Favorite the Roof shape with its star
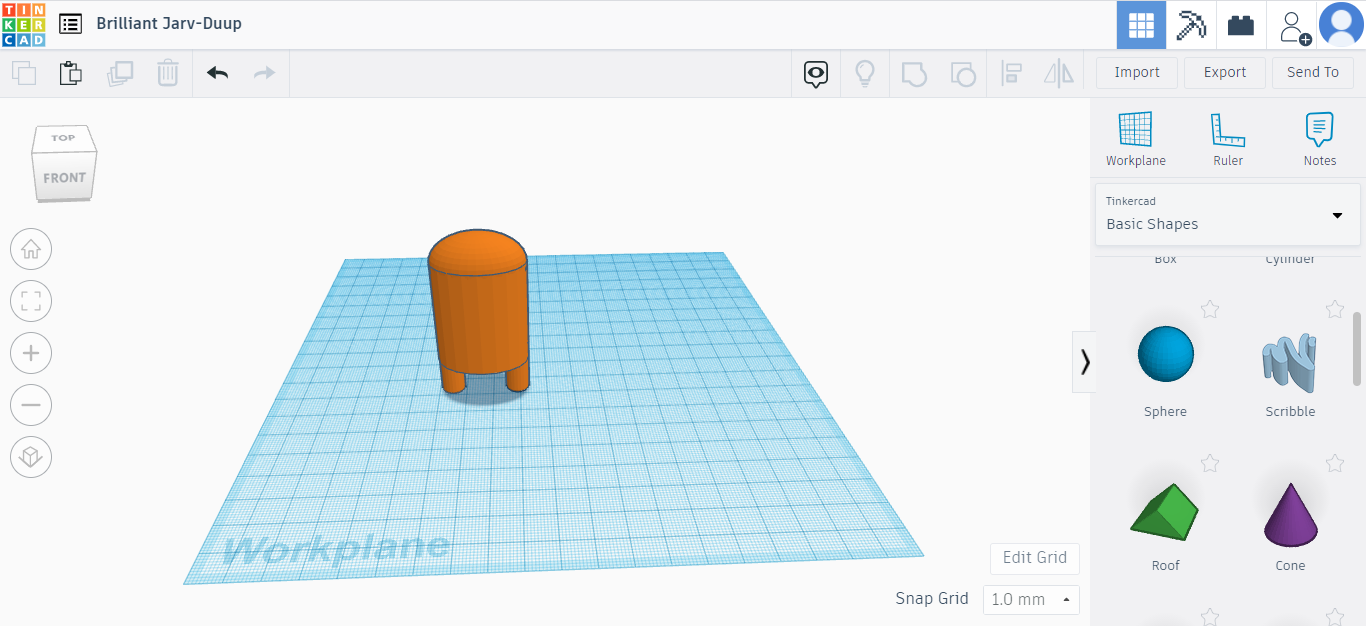This screenshot has width=1366, height=626. click(1210, 463)
